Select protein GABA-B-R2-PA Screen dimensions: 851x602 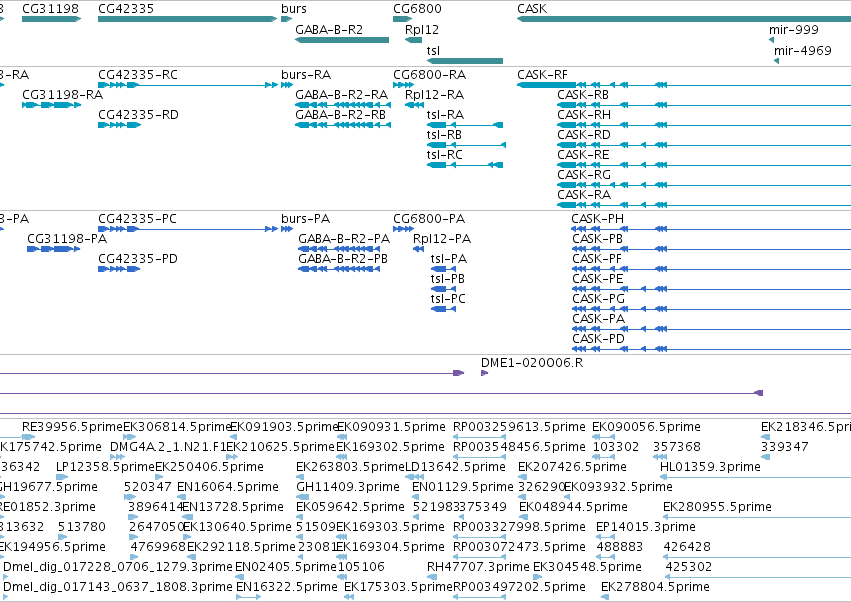click(x=339, y=249)
